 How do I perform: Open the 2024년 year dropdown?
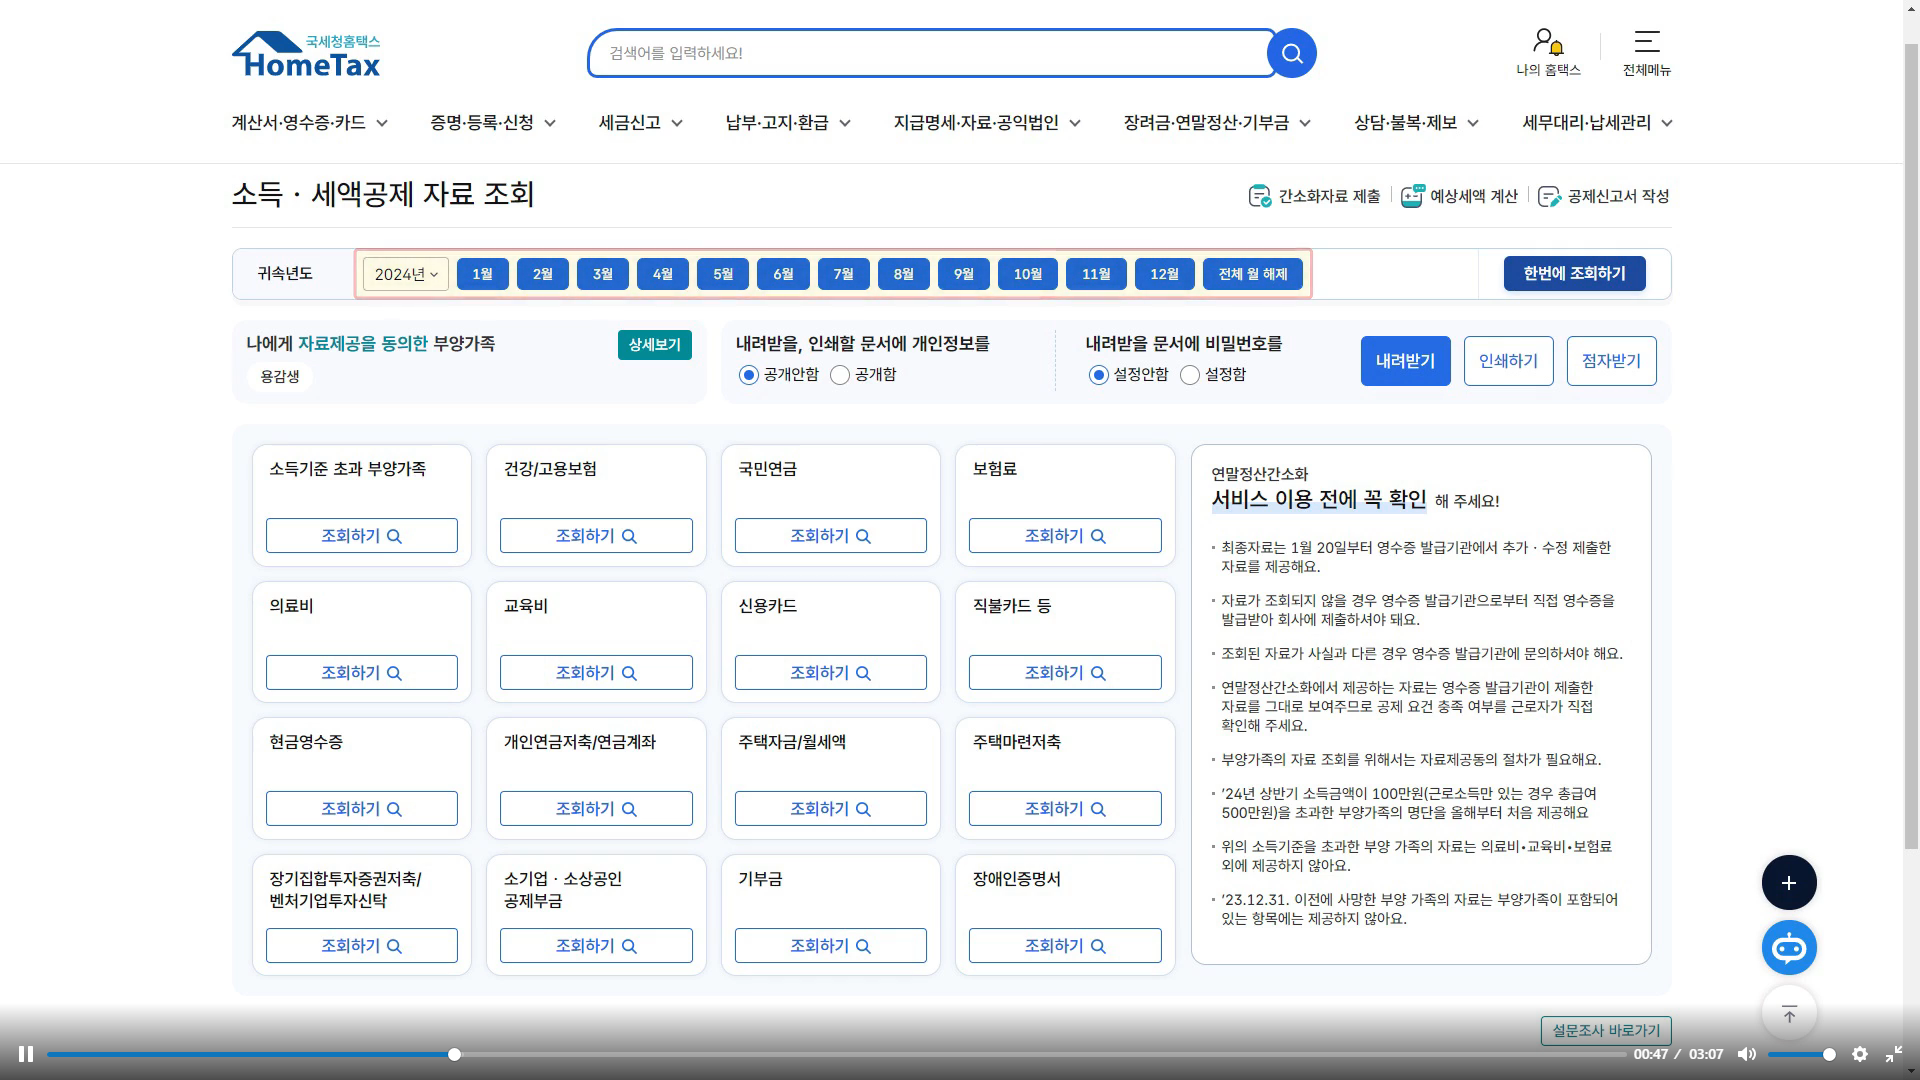coord(405,274)
